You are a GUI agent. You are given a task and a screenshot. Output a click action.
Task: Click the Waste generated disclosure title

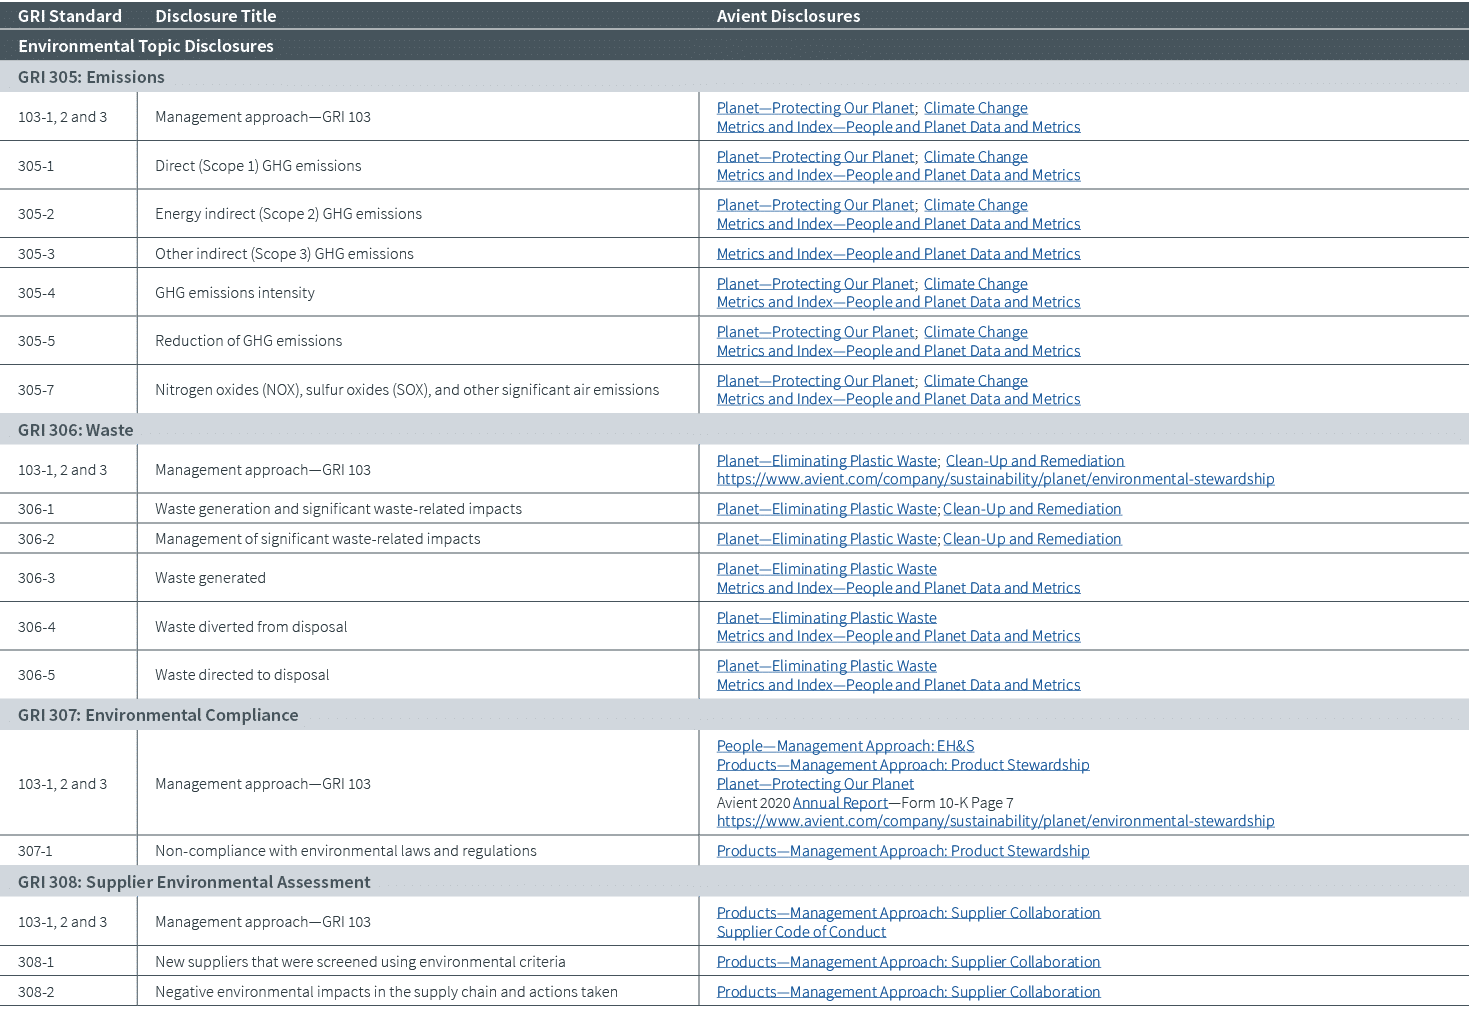click(x=210, y=578)
